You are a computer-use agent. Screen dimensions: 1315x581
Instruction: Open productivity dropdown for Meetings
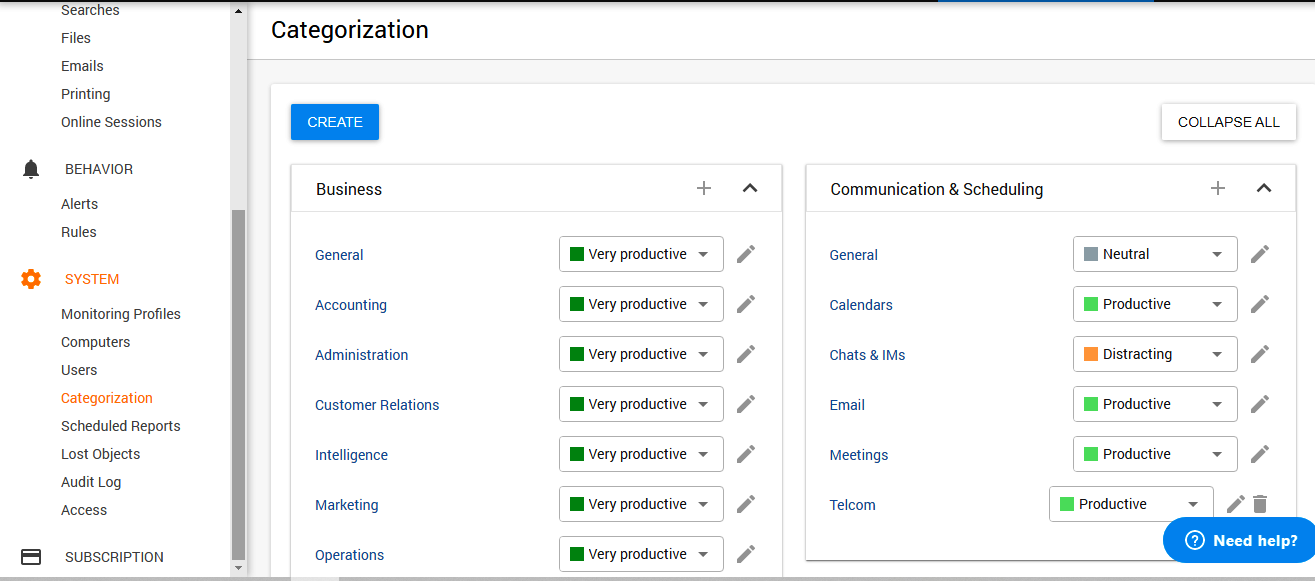click(x=1155, y=454)
